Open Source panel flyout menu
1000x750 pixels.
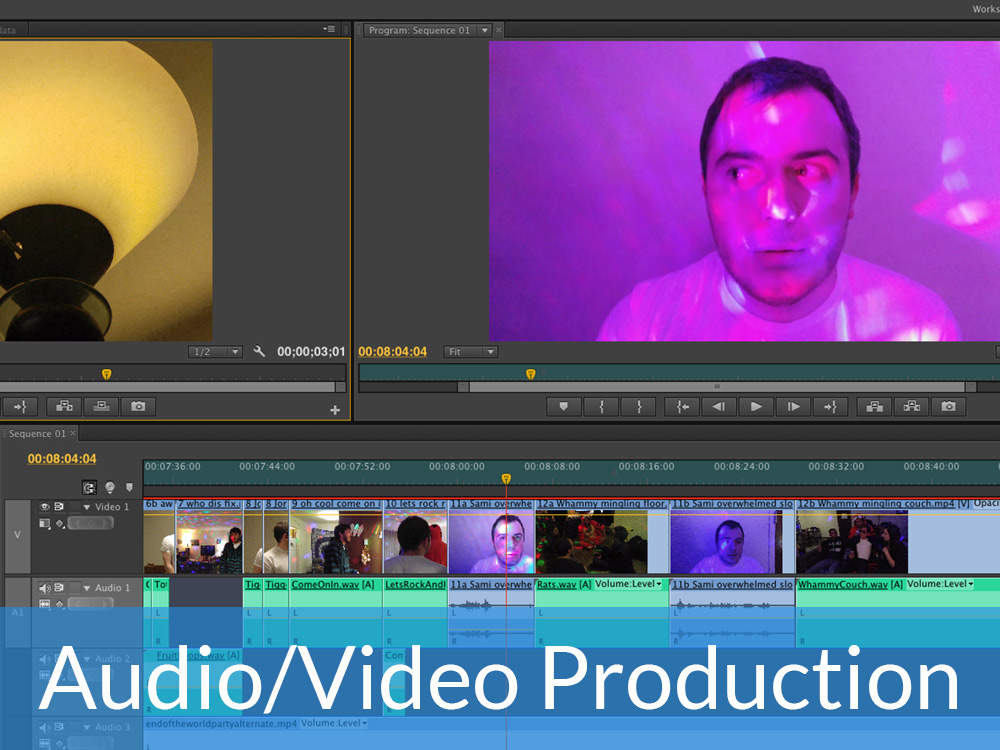click(329, 29)
